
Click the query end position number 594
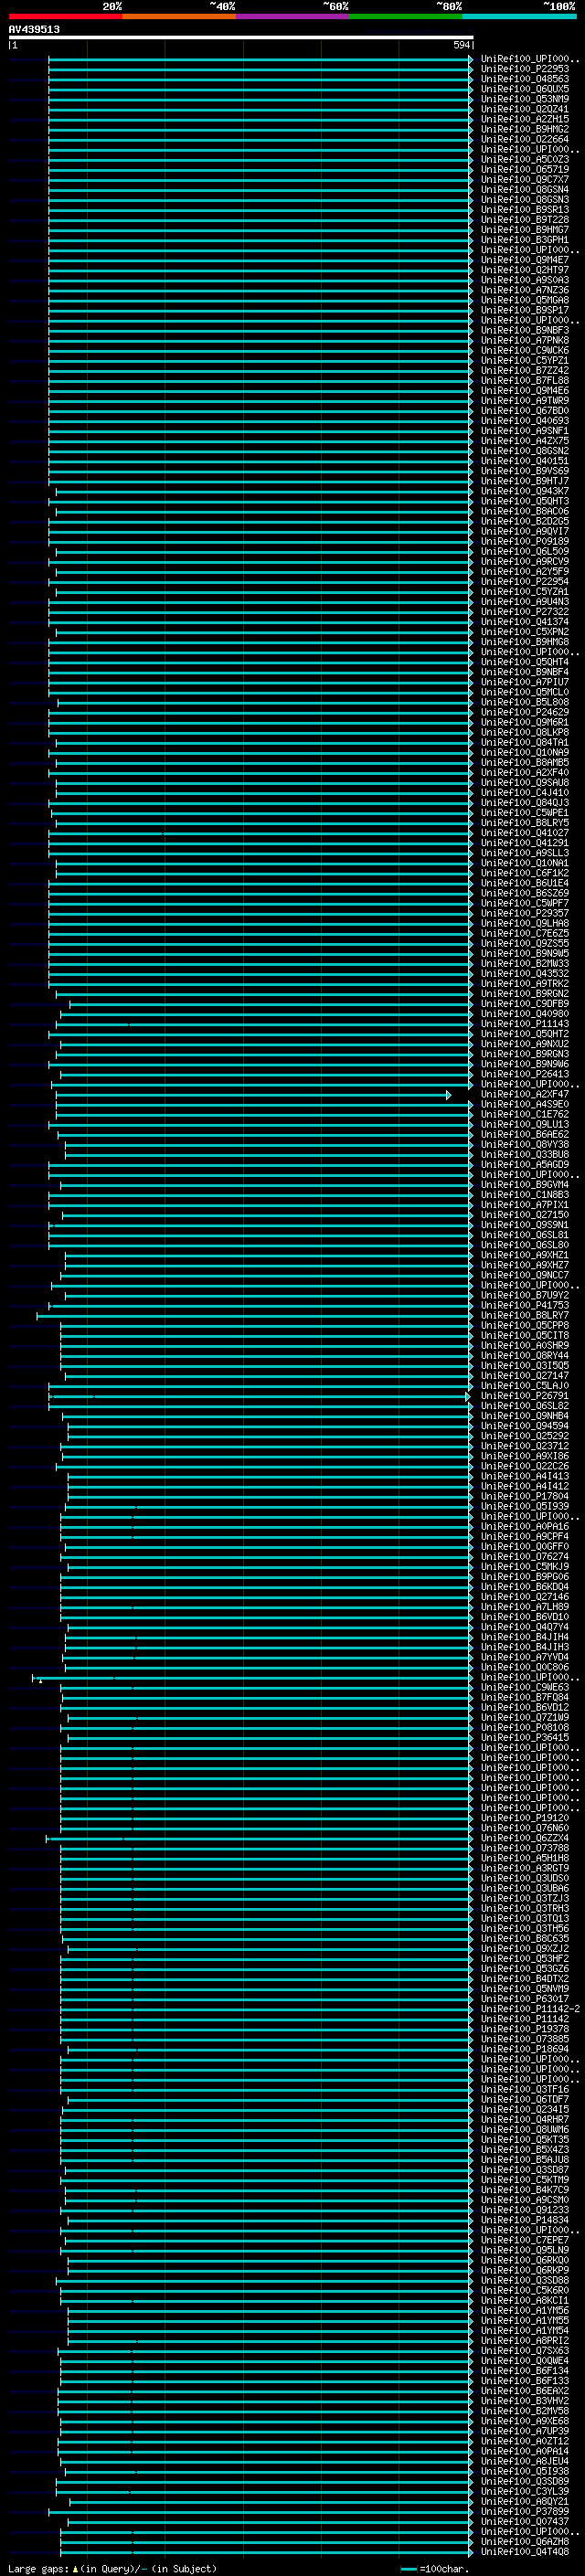point(462,46)
